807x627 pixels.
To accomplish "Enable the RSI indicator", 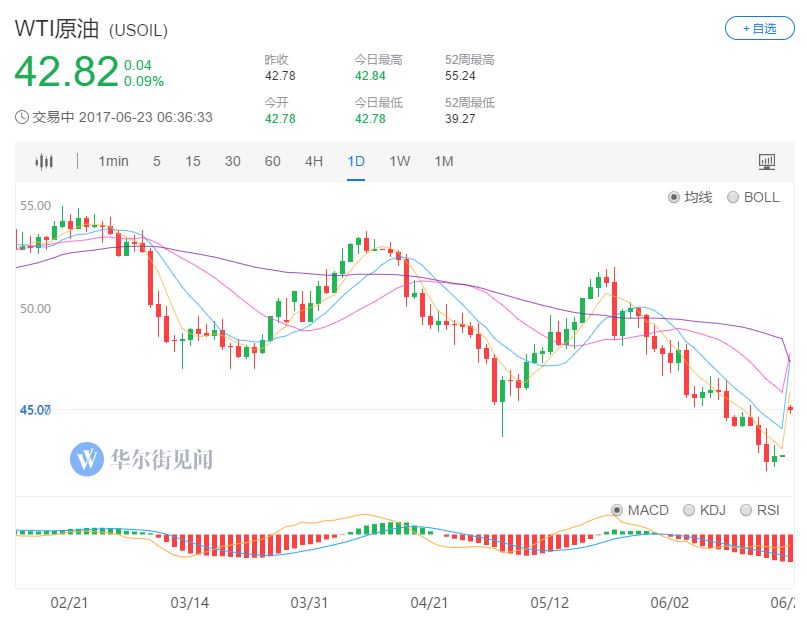I will click(x=746, y=510).
